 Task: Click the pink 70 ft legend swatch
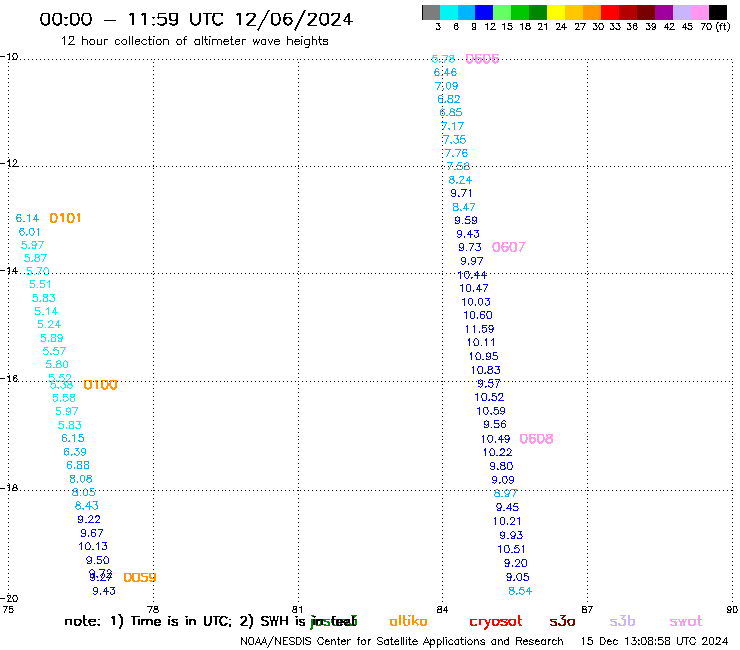700,12
